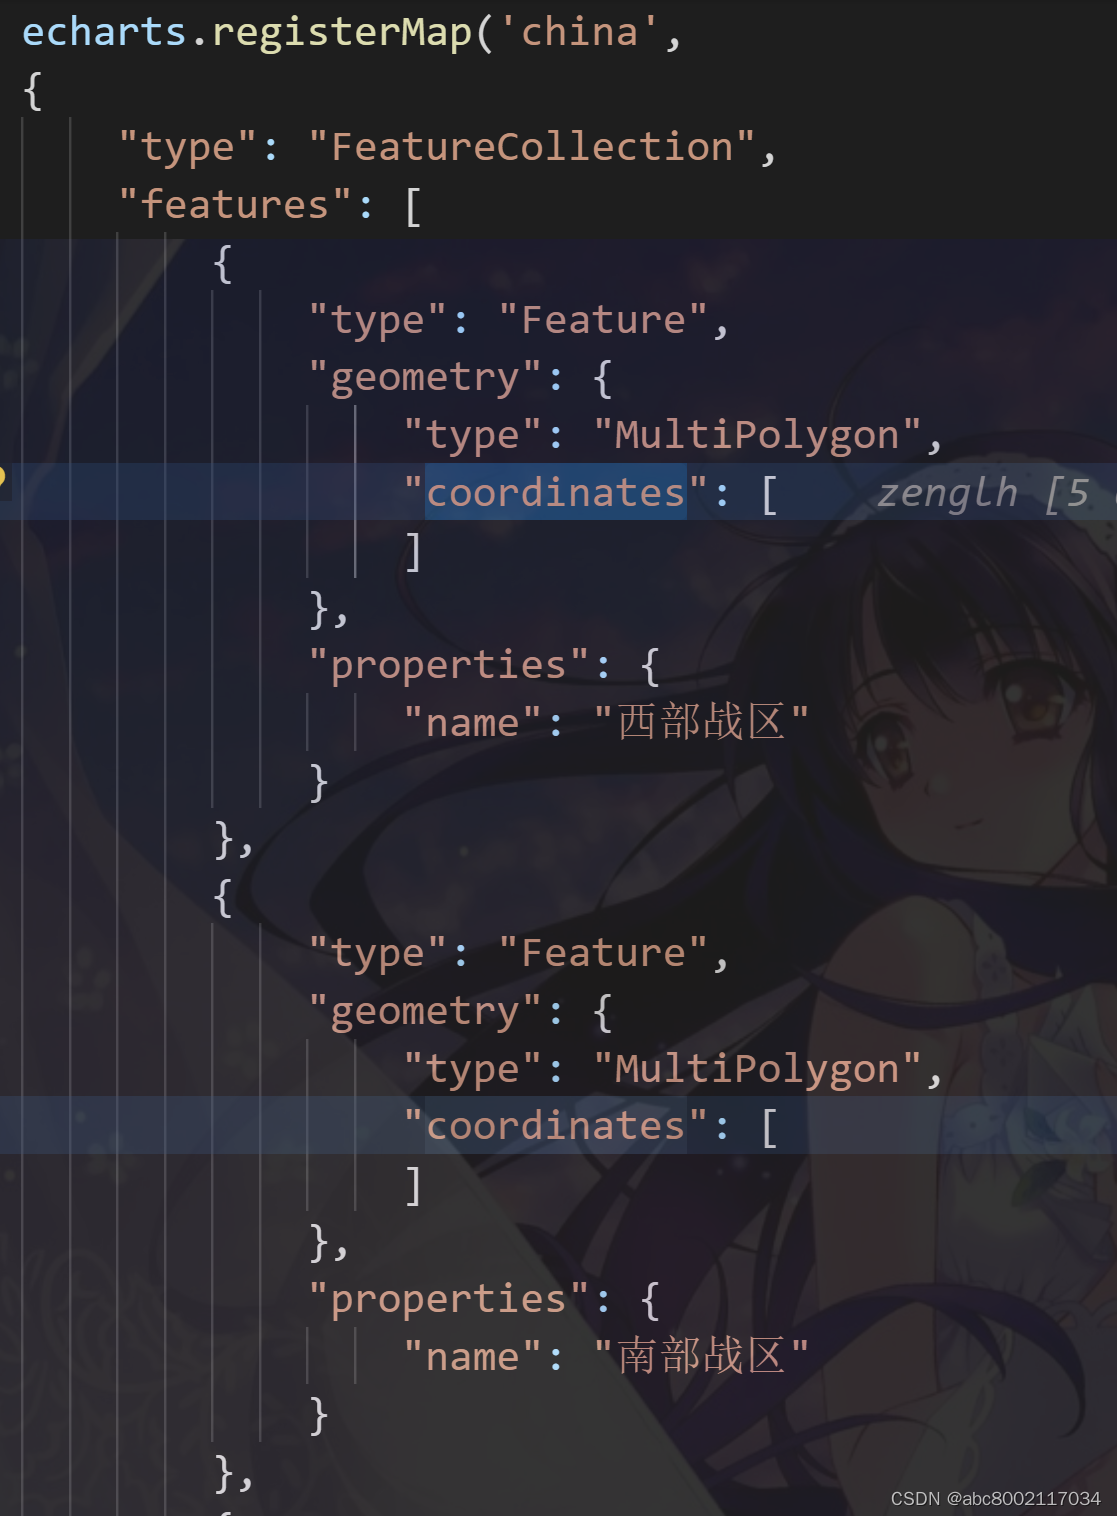Click the "name" key next to 西部战区

click(x=473, y=723)
